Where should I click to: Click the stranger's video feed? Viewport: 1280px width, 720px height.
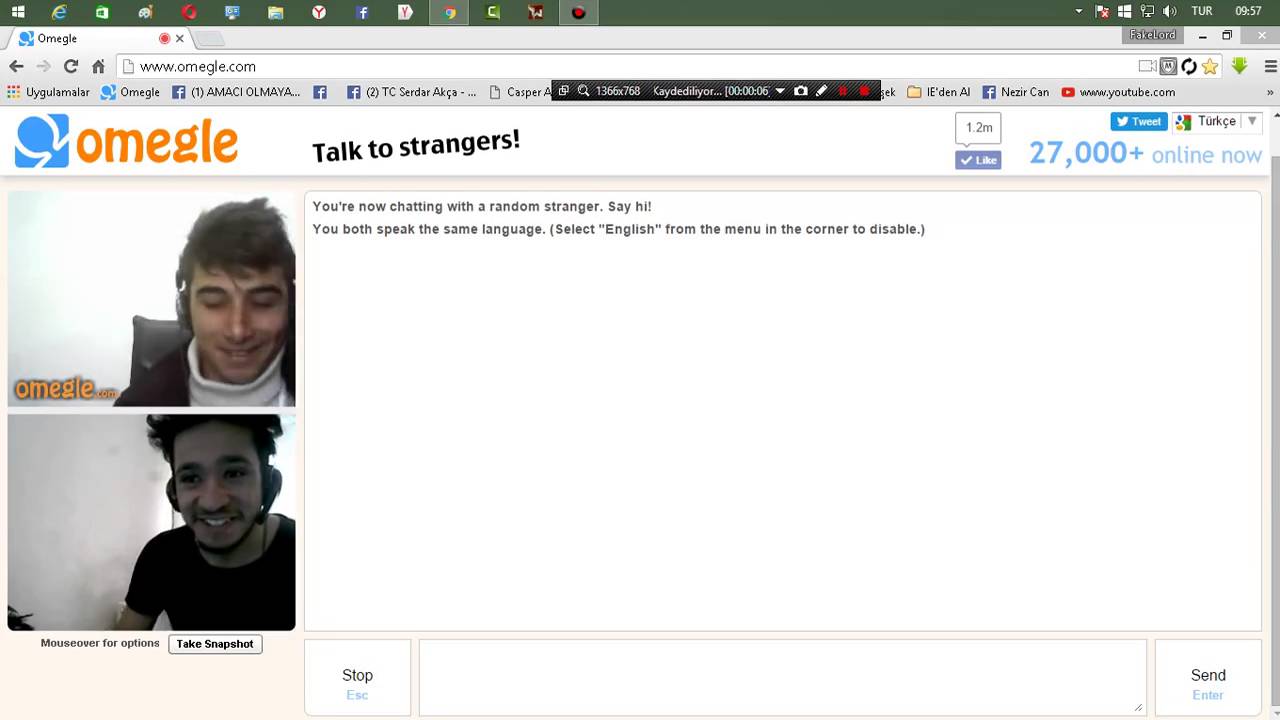click(x=151, y=299)
